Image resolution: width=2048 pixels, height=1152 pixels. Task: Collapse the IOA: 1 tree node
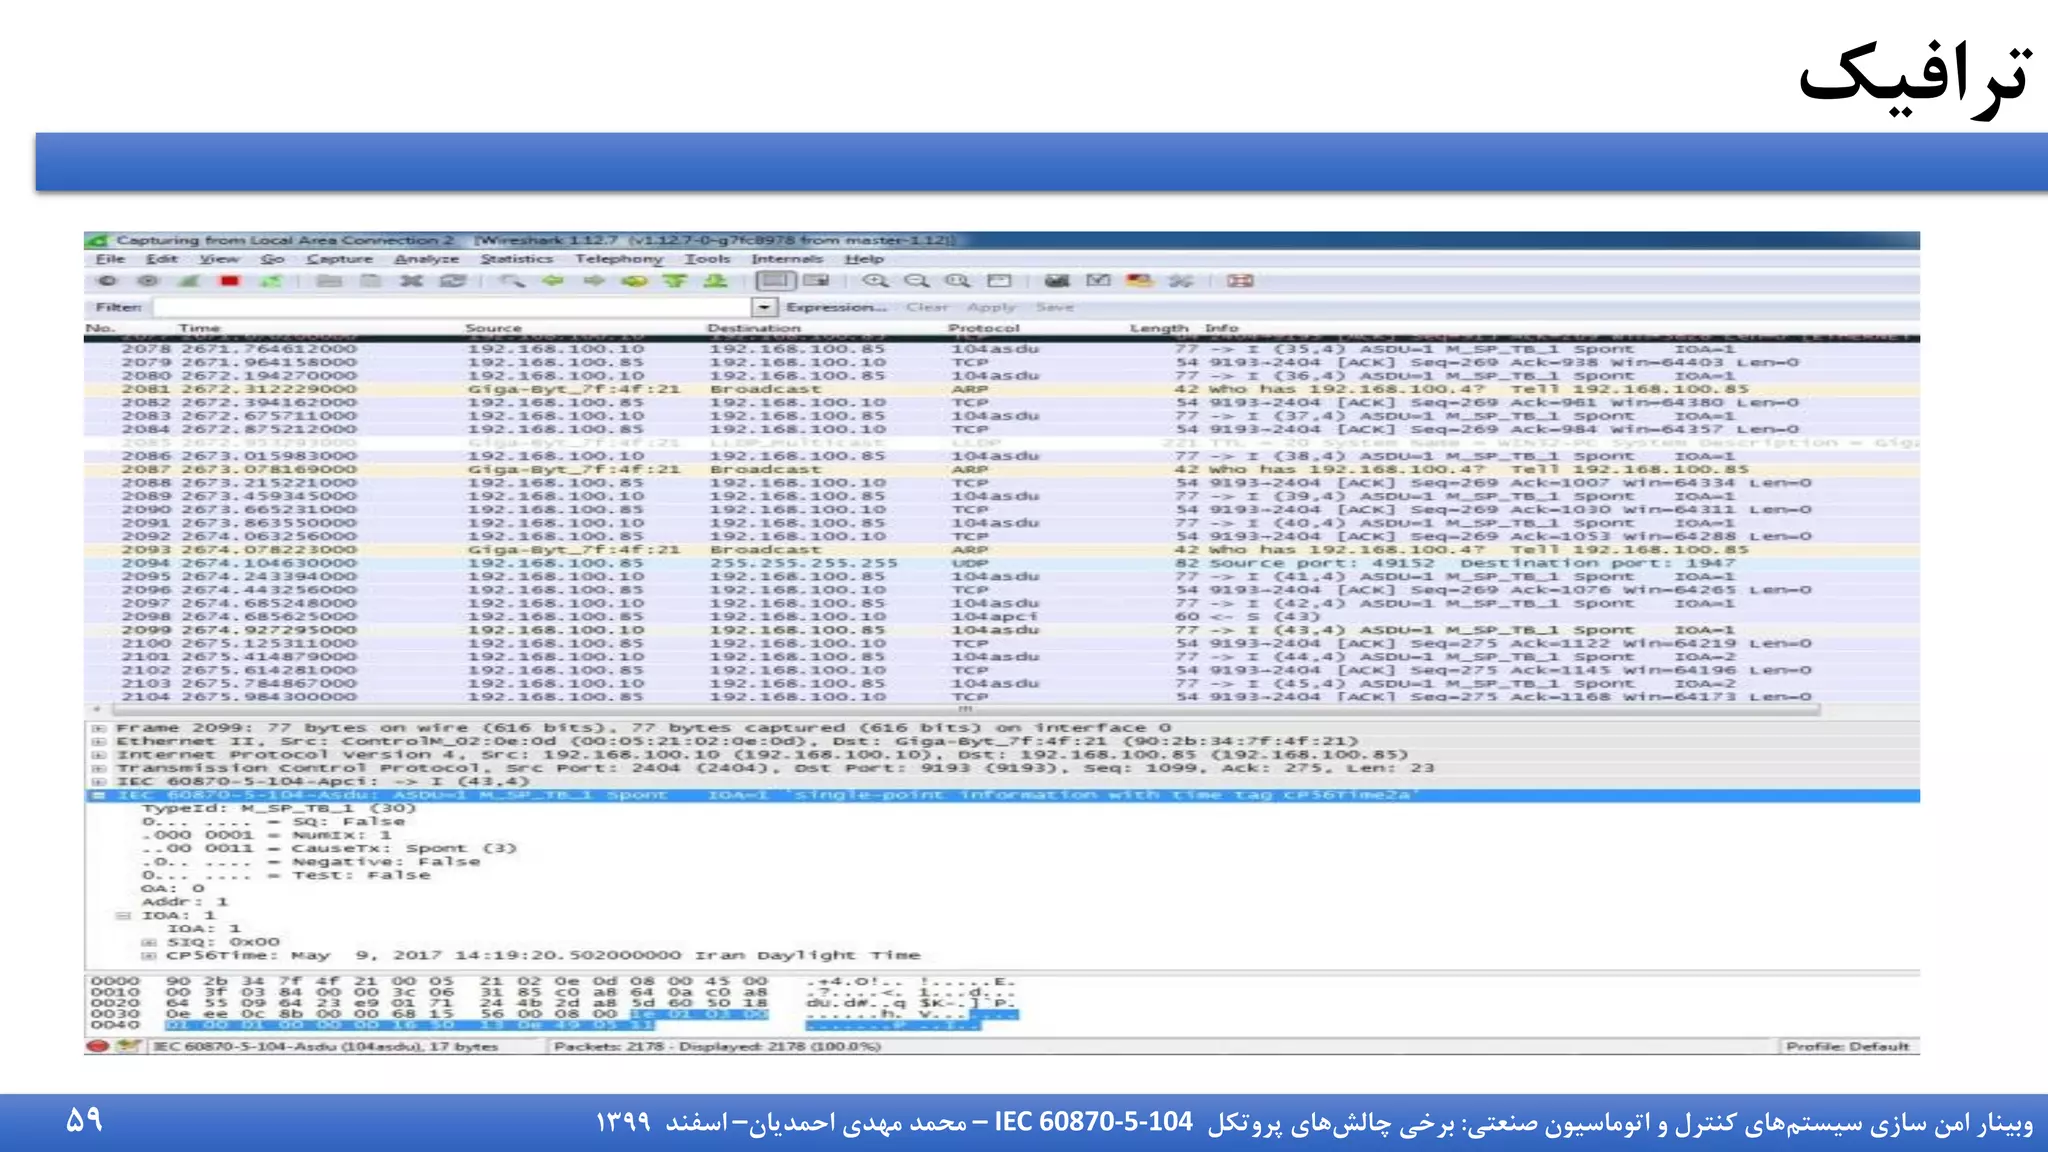tap(123, 915)
